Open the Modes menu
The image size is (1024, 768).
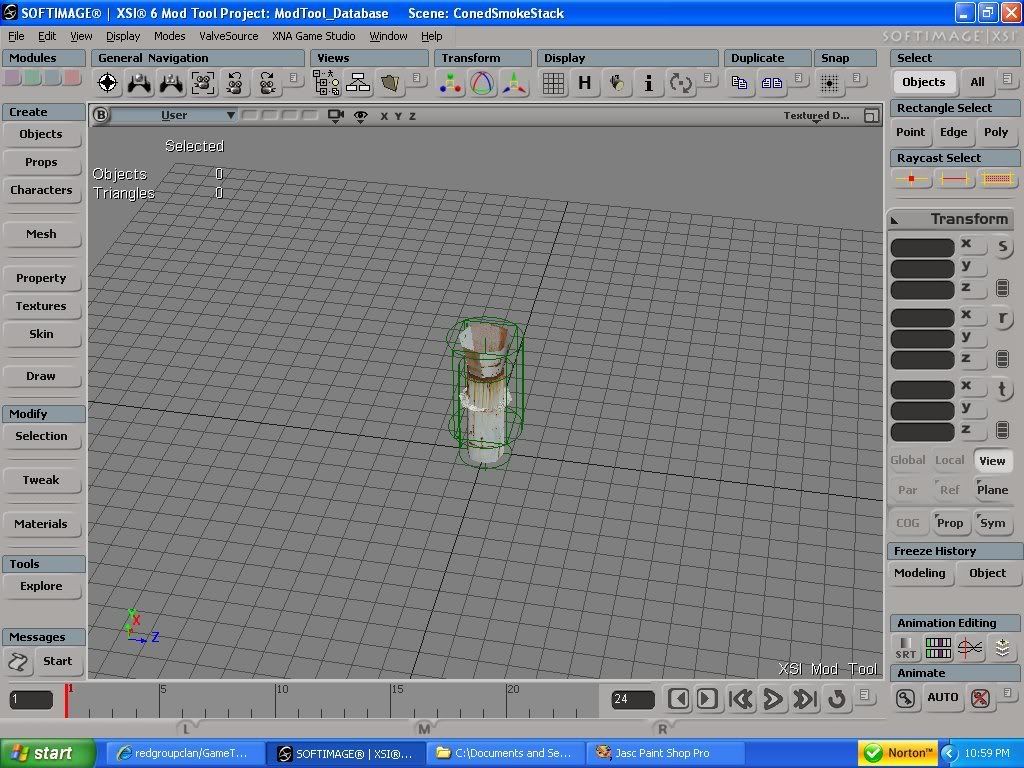pyautogui.click(x=169, y=36)
